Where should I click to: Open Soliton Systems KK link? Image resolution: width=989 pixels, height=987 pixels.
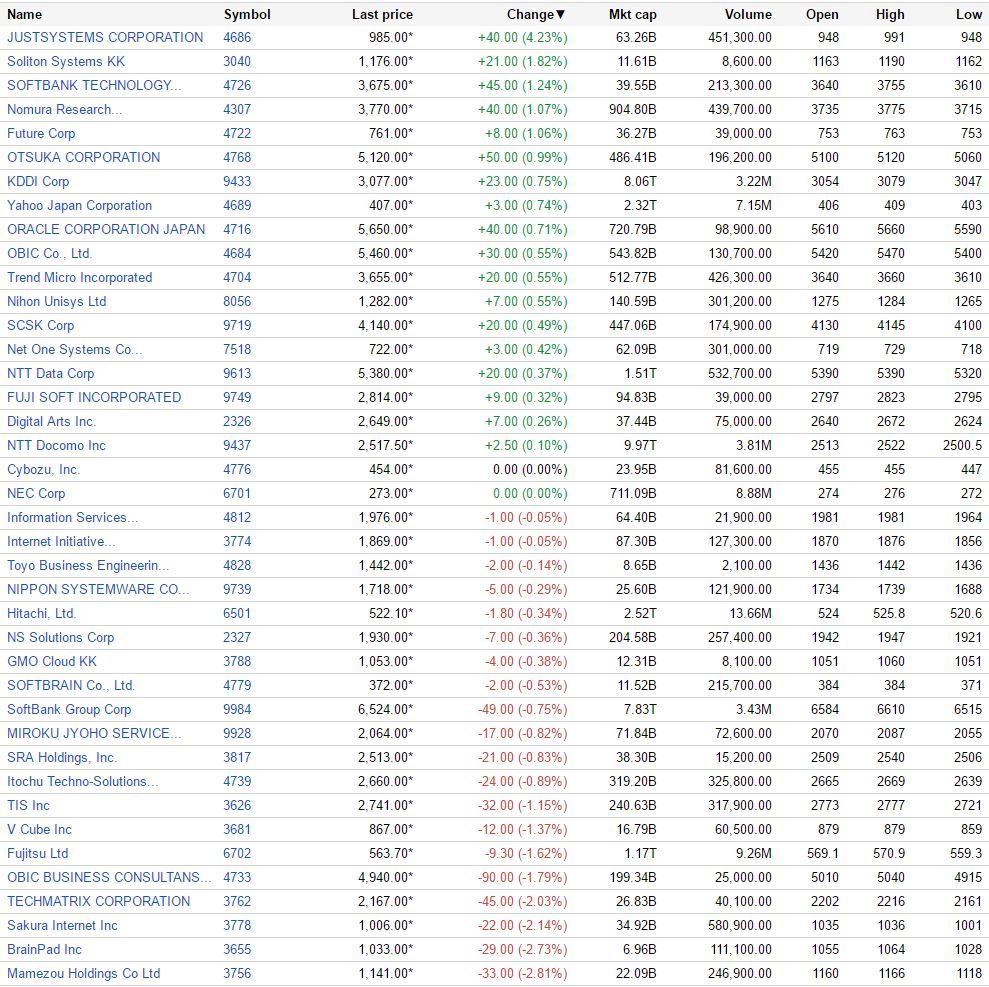point(66,61)
